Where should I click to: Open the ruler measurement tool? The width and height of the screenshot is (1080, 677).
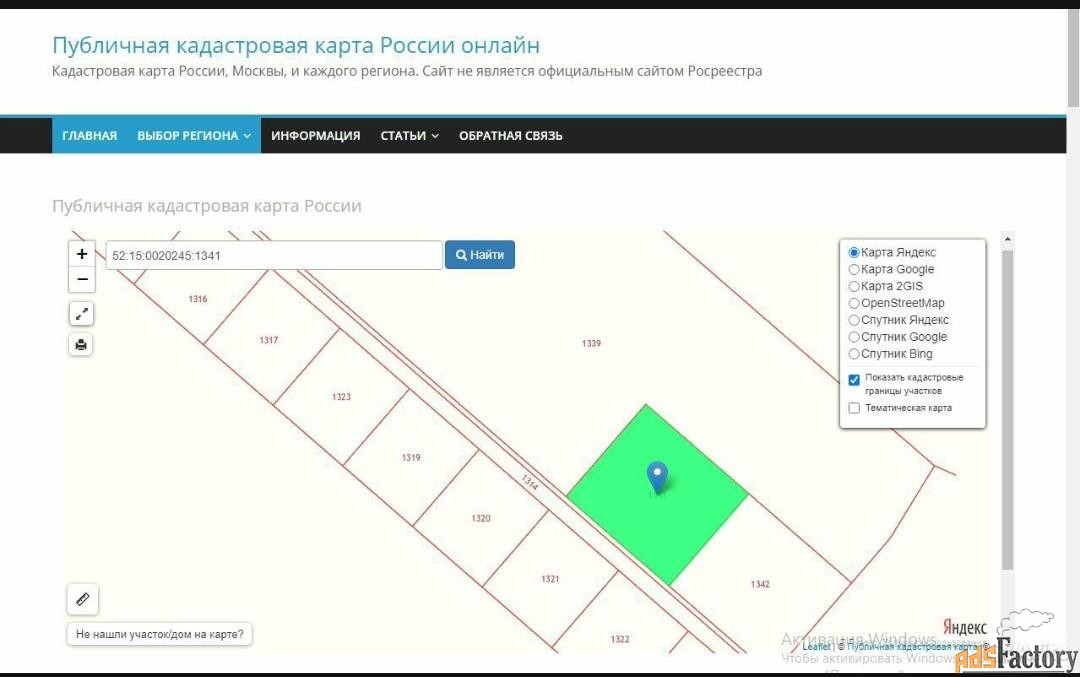click(x=82, y=599)
